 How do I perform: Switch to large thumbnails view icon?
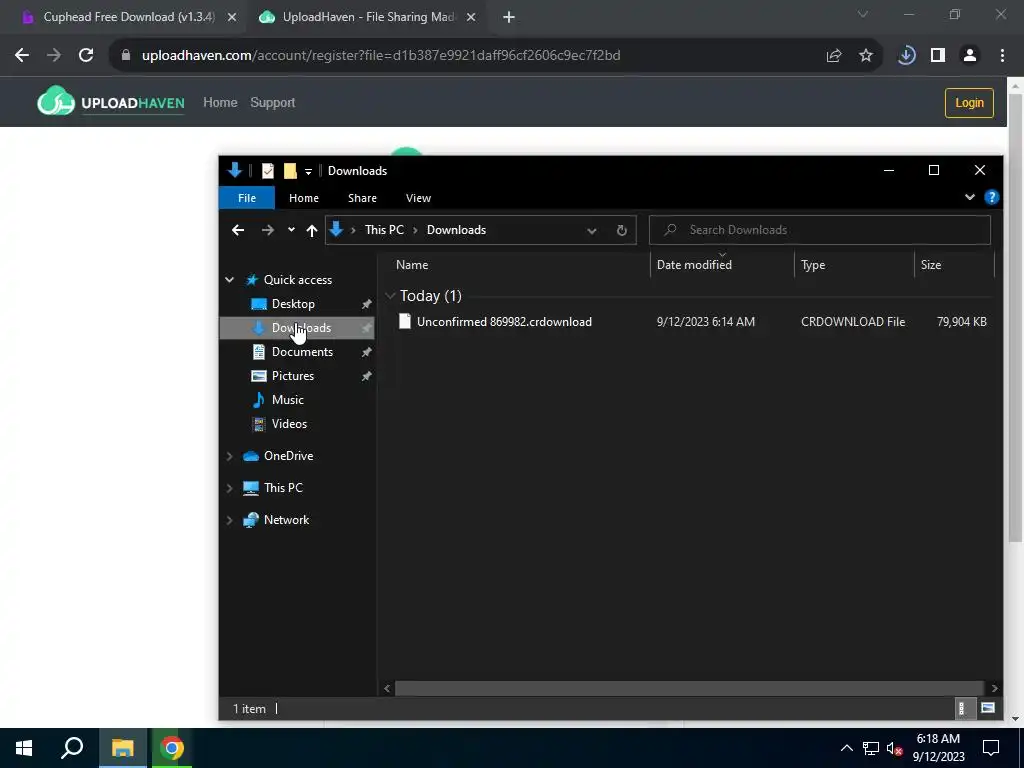pos(987,708)
